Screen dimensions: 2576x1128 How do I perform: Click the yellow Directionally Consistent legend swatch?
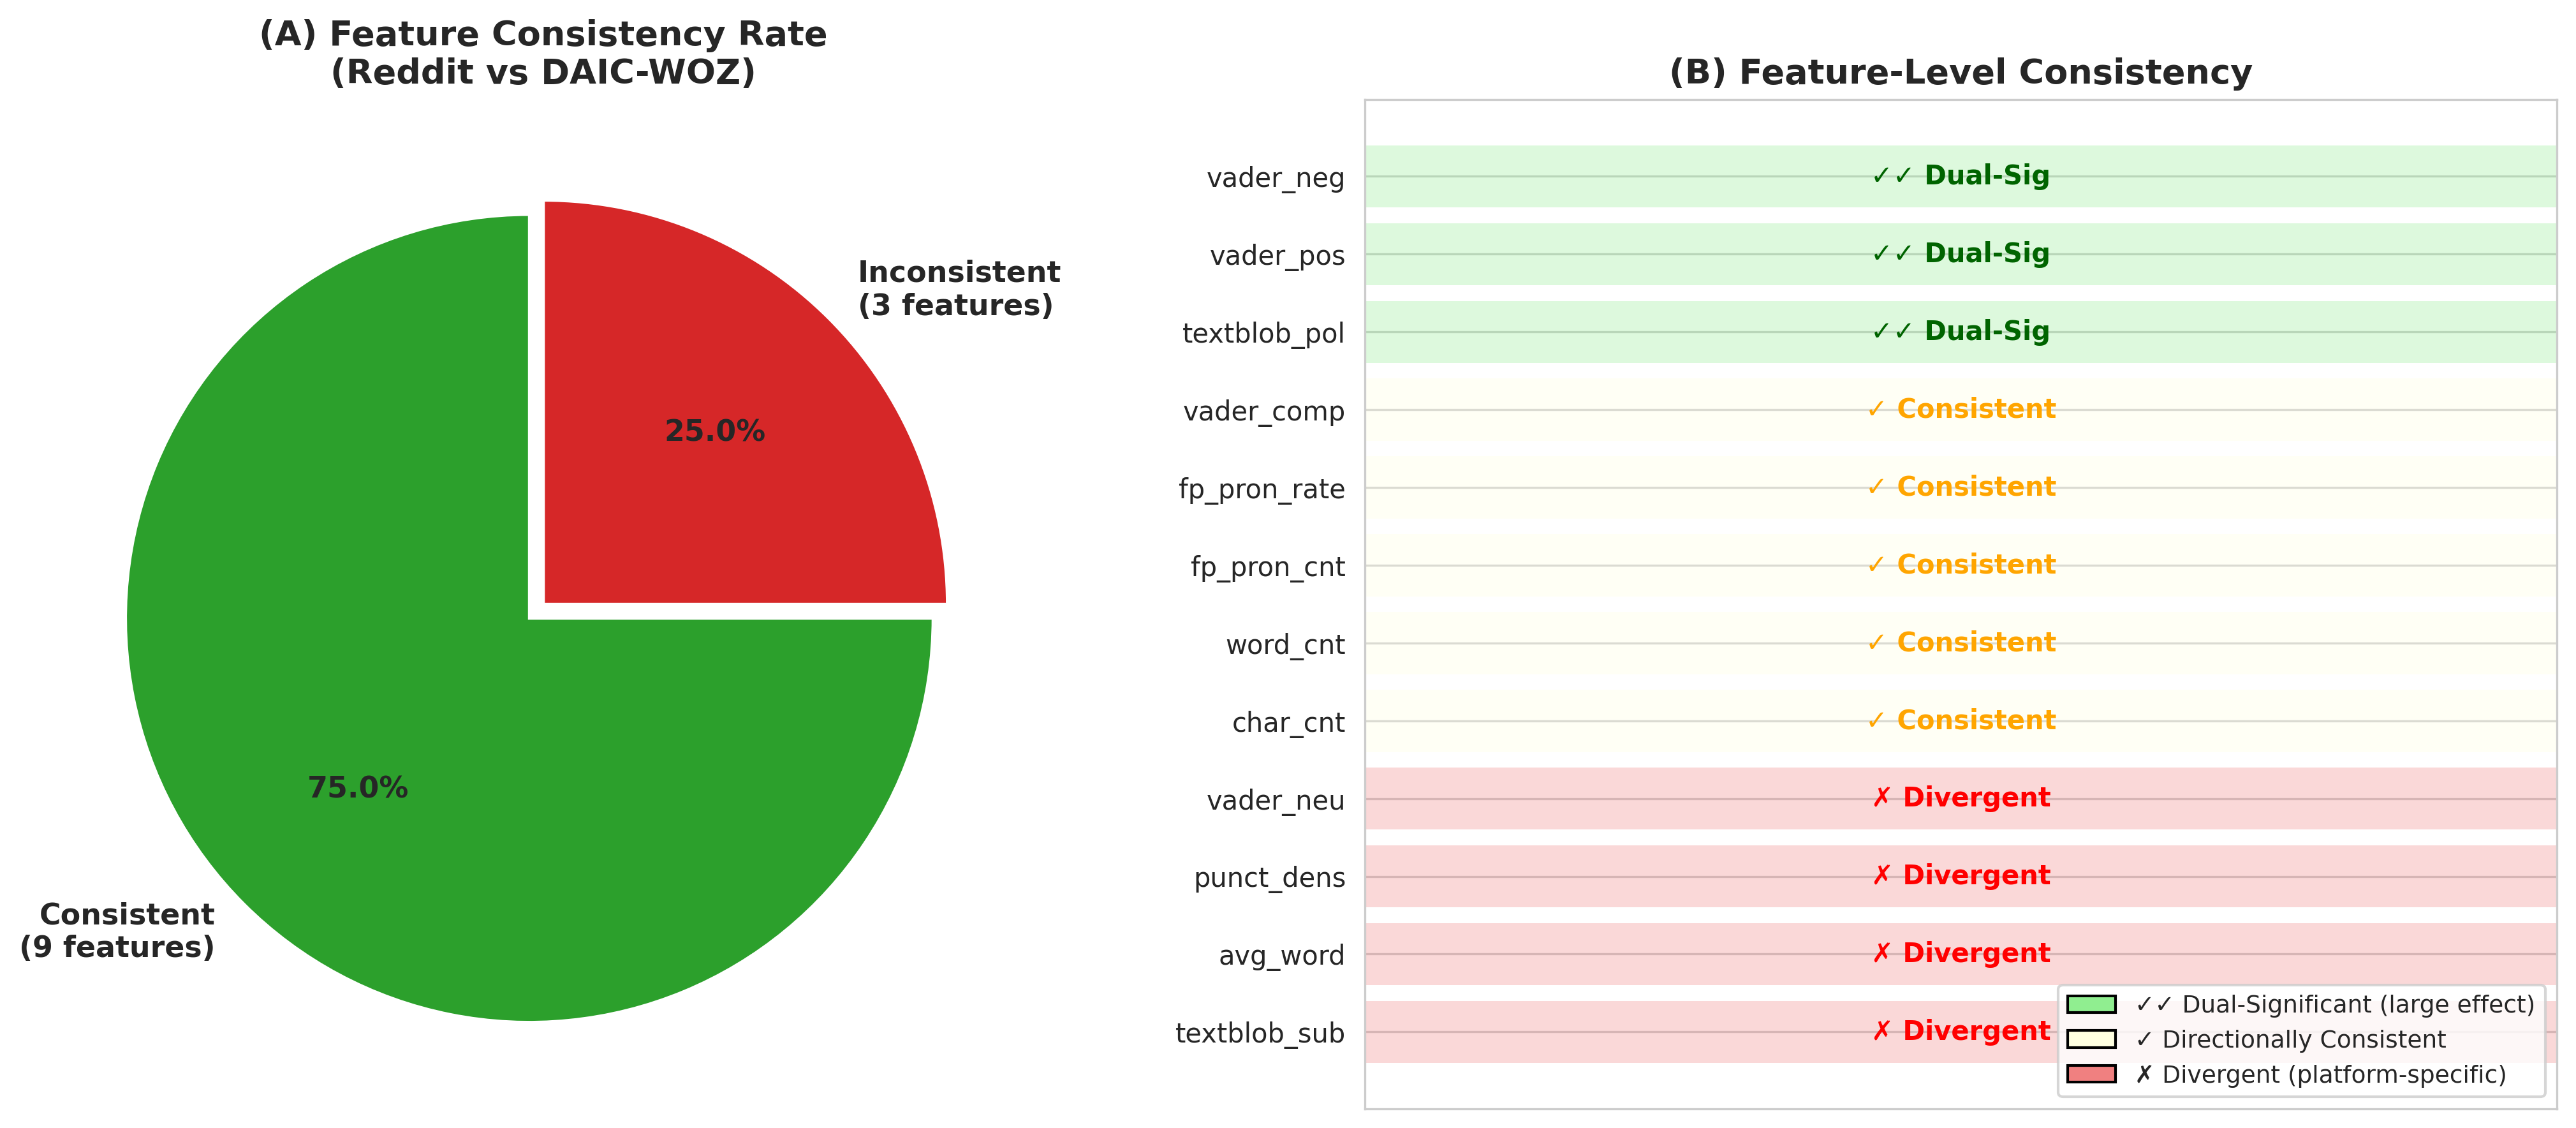coord(2091,1039)
